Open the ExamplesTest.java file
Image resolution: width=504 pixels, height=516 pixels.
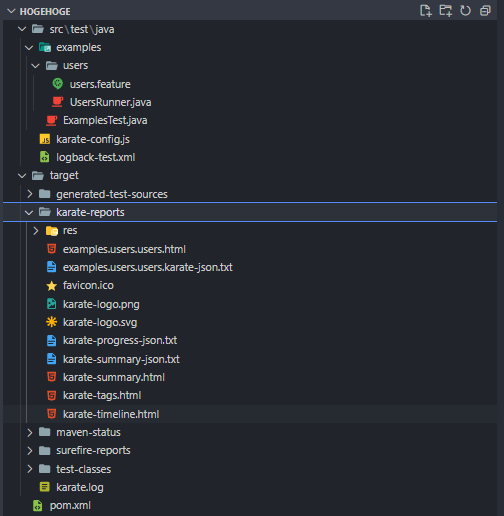click(x=105, y=120)
